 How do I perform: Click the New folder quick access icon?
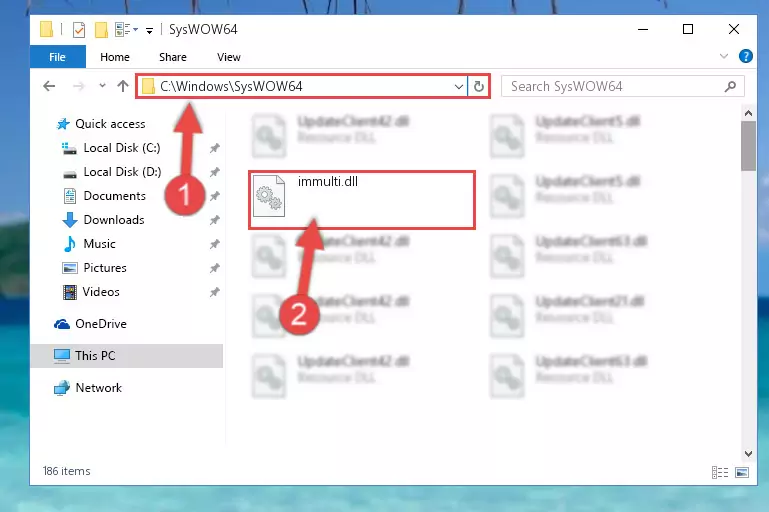pyautogui.click(x=101, y=30)
